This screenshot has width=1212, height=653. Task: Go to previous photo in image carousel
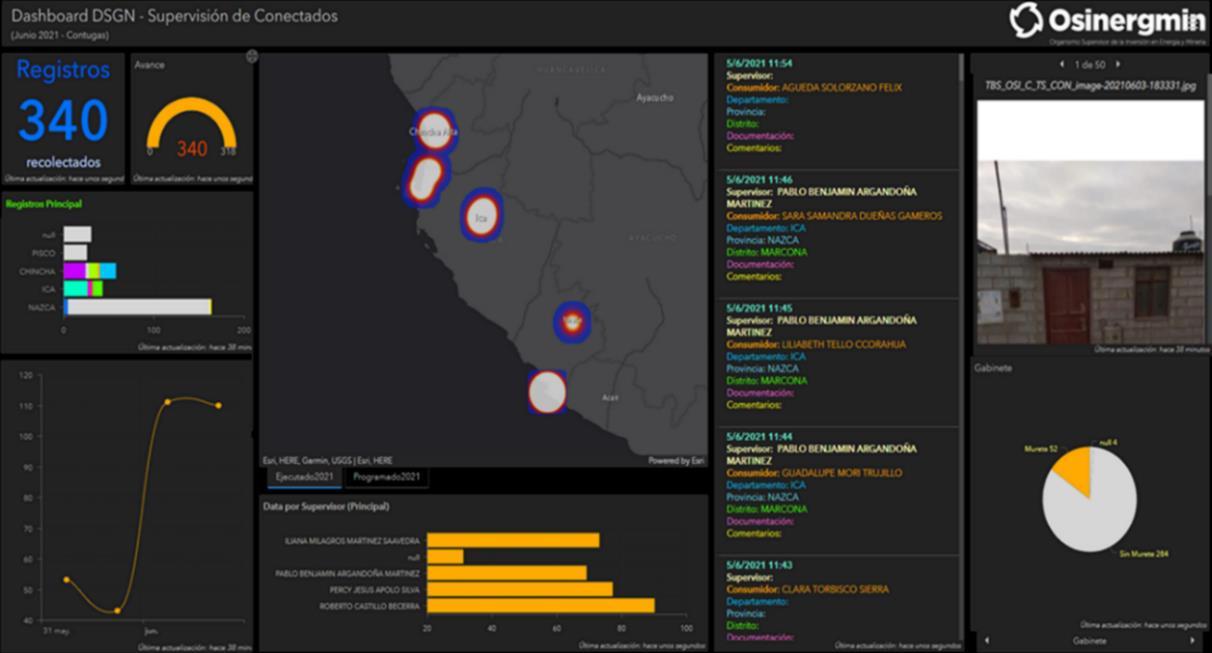tap(1064, 64)
